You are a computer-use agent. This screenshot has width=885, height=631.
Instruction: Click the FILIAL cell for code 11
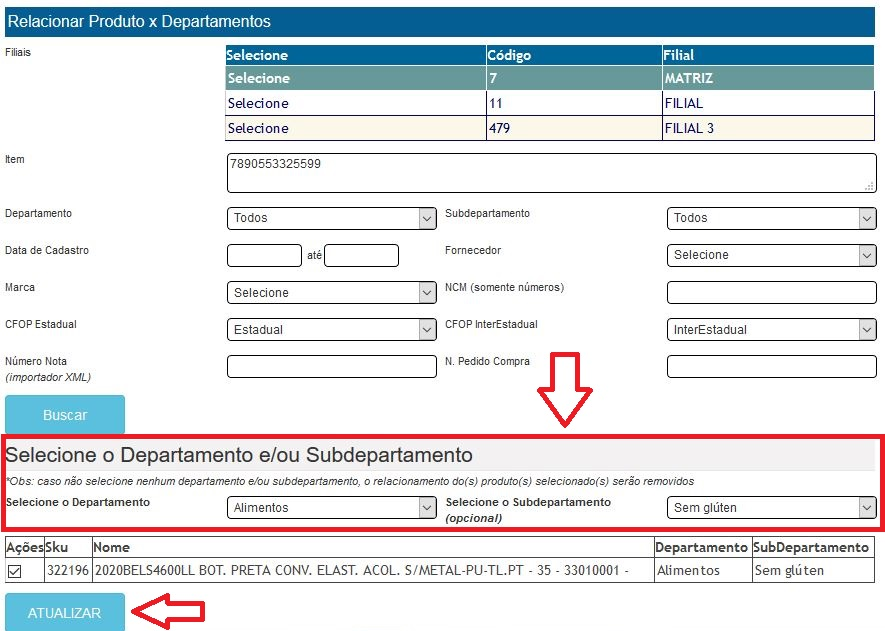point(768,103)
